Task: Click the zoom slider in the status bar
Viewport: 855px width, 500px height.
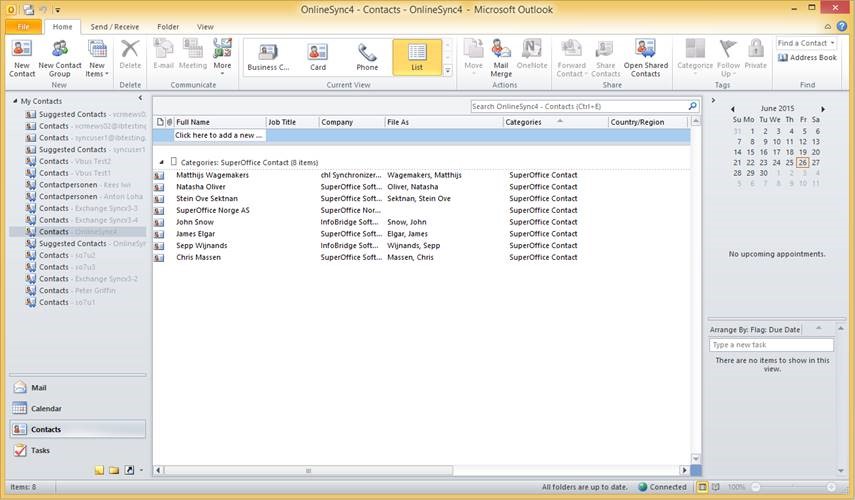Action: [x=793, y=487]
